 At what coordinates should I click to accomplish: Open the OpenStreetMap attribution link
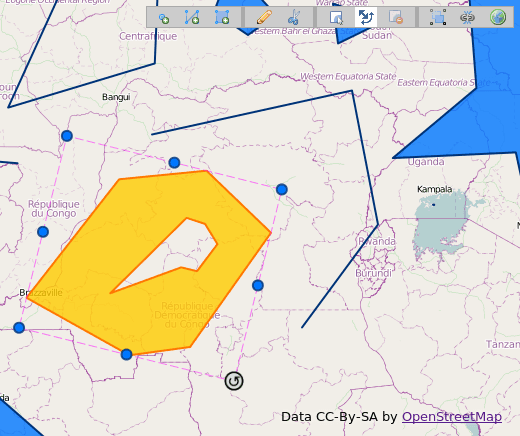point(452,417)
